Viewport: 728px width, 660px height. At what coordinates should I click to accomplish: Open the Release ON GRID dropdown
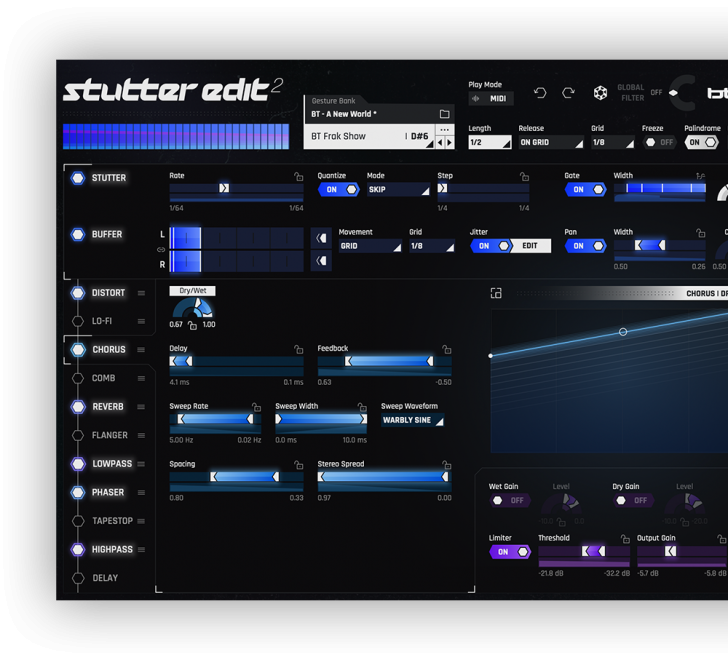(x=551, y=142)
